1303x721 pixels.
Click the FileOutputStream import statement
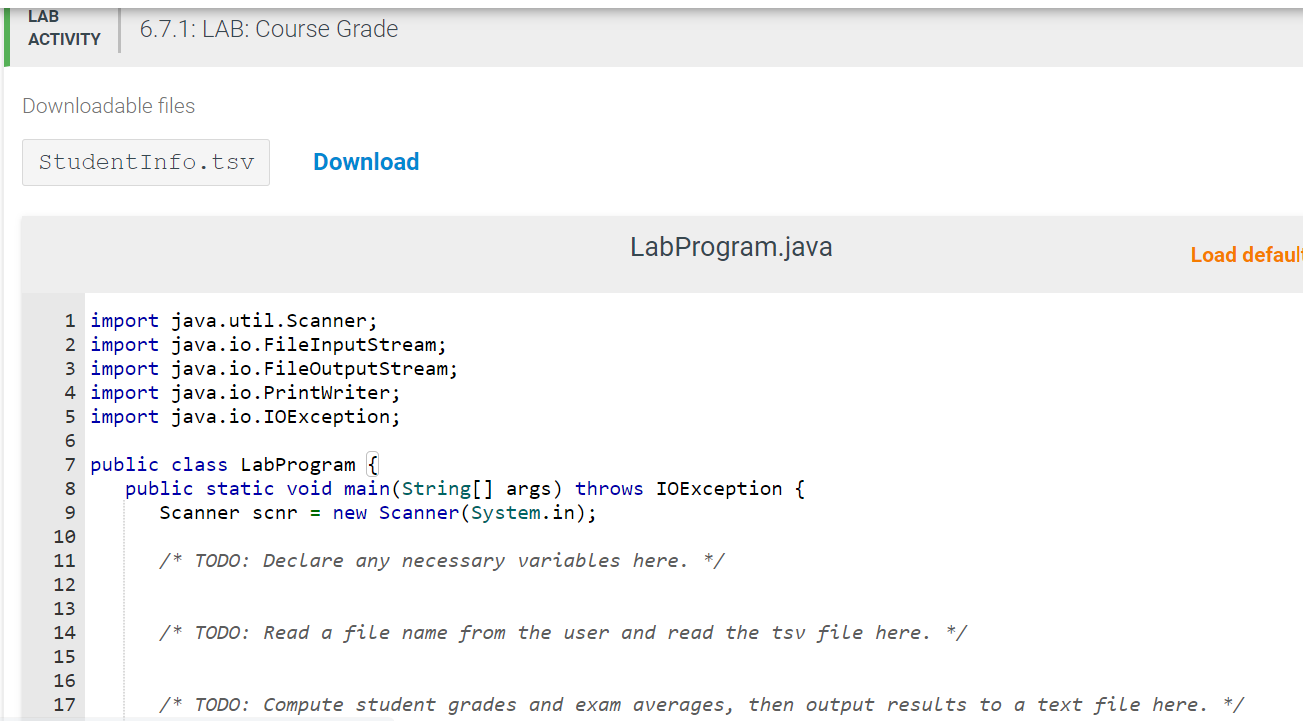[273, 368]
